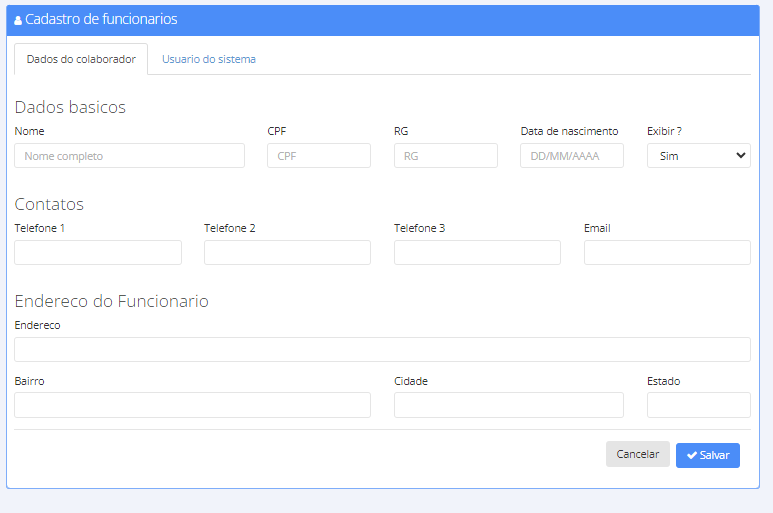Click the Exibir ? label

point(664,131)
